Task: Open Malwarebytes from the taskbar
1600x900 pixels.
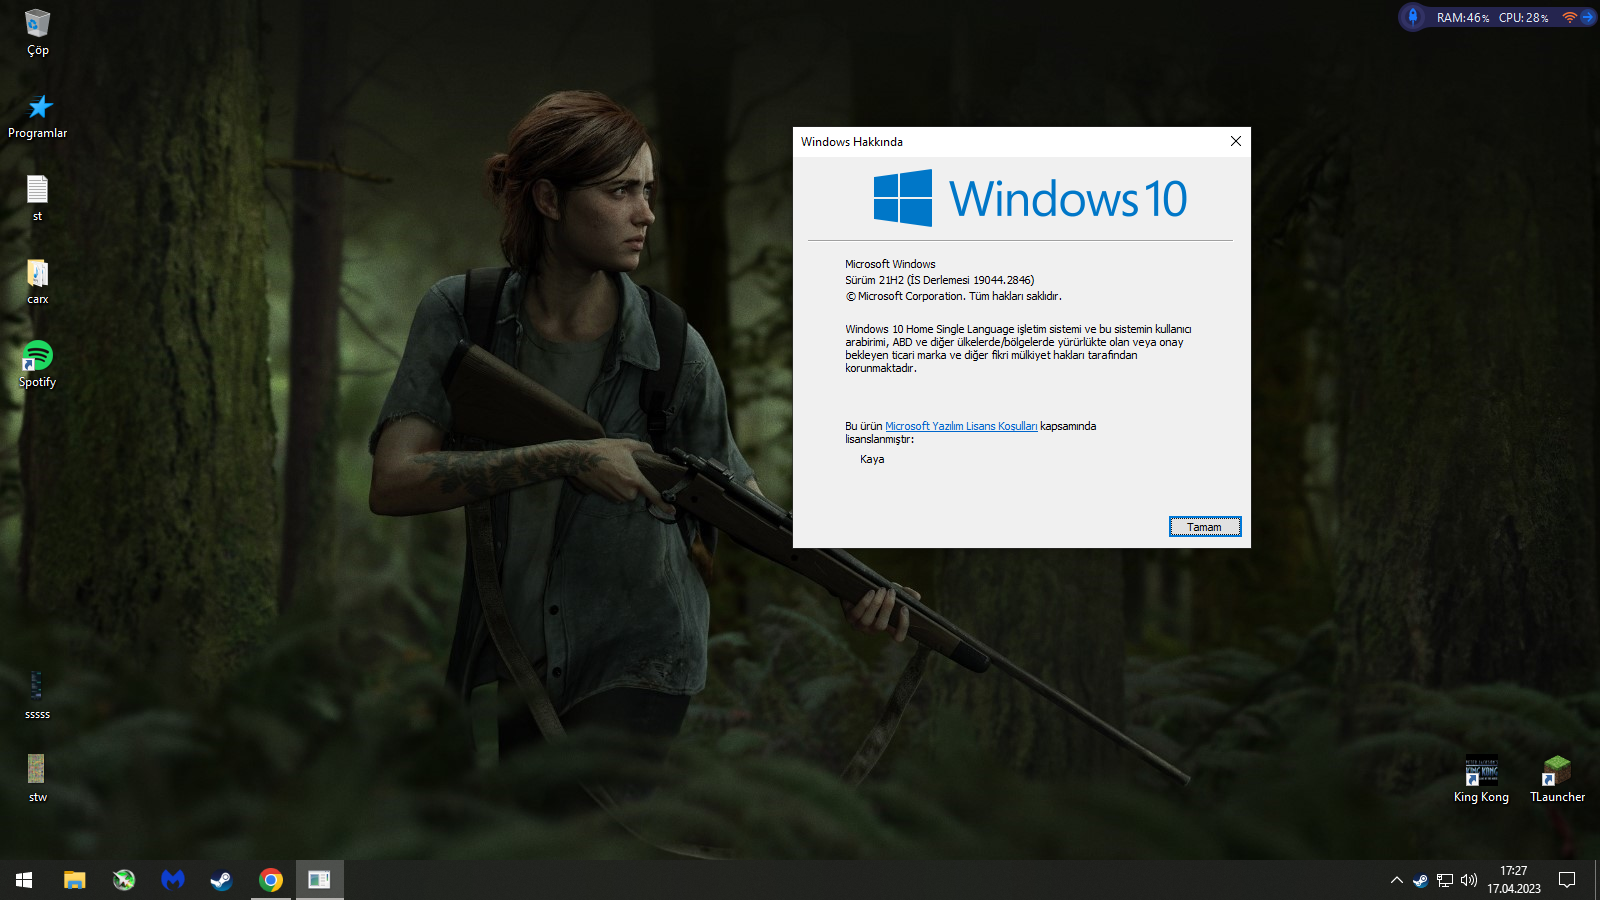Action: tap(173, 880)
